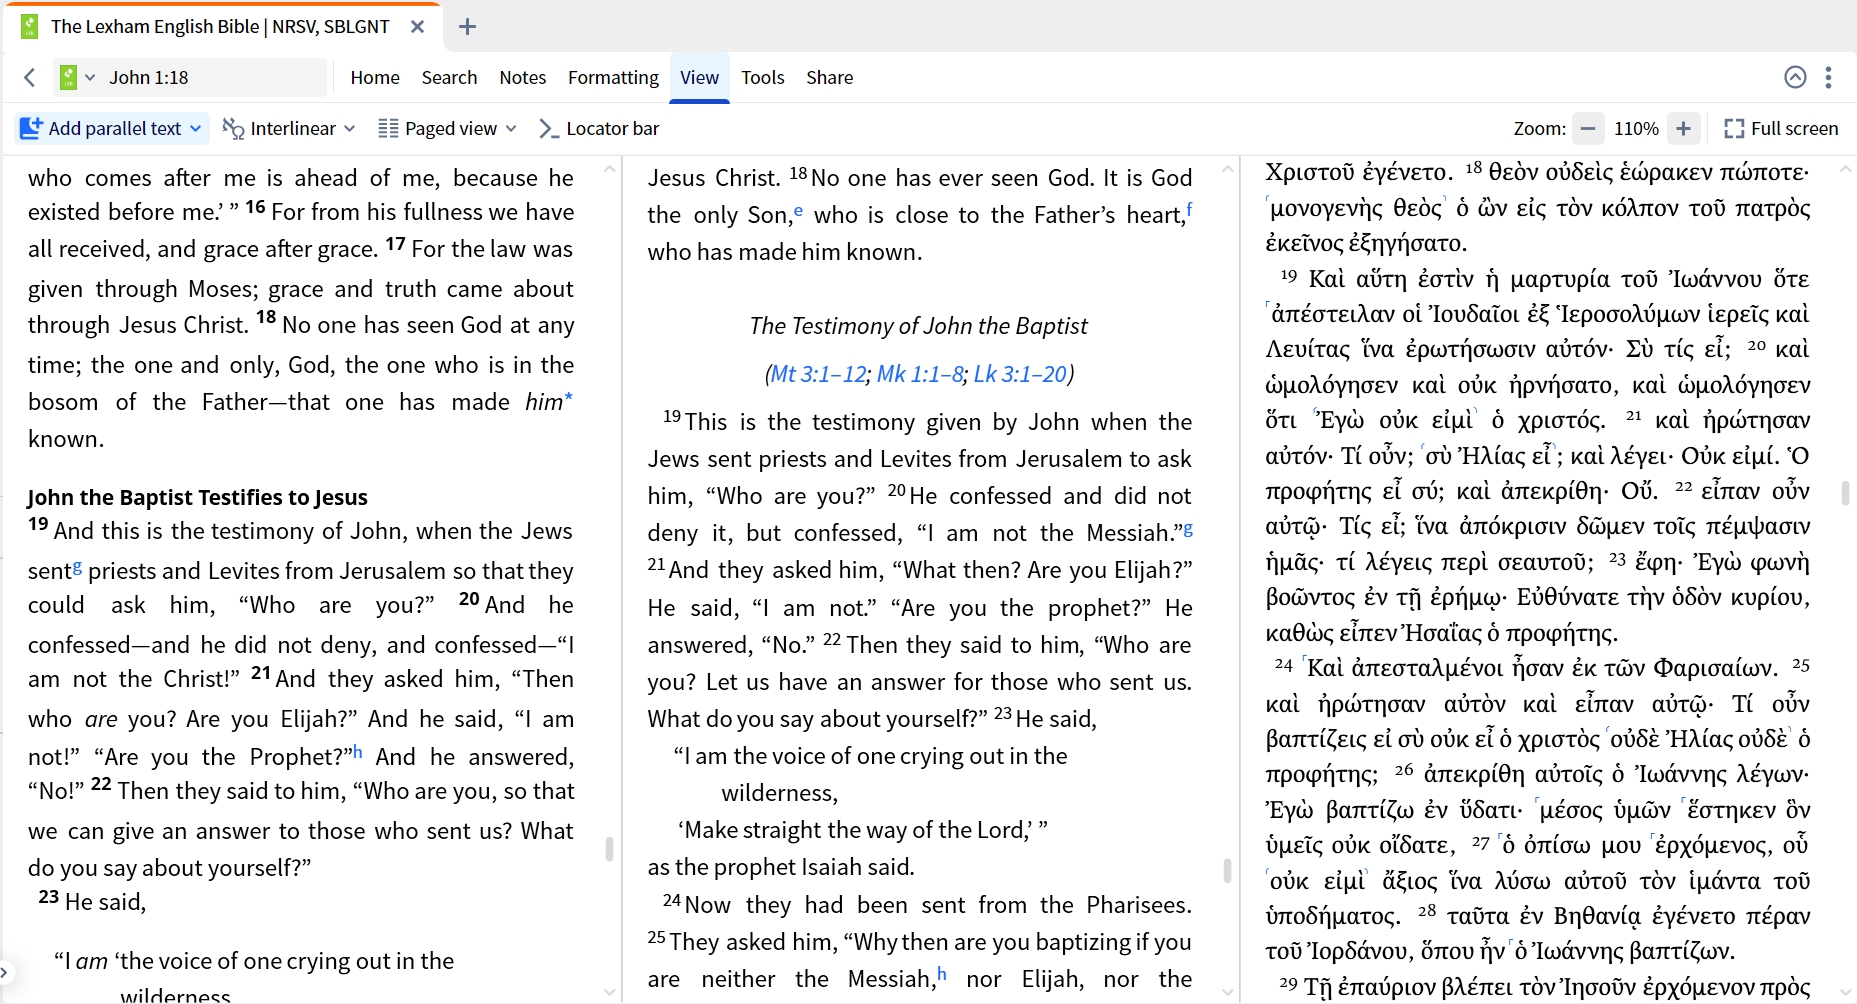Decrease zoom with minus button
This screenshot has width=1857, height=1004.
[x=1587, y=128]
